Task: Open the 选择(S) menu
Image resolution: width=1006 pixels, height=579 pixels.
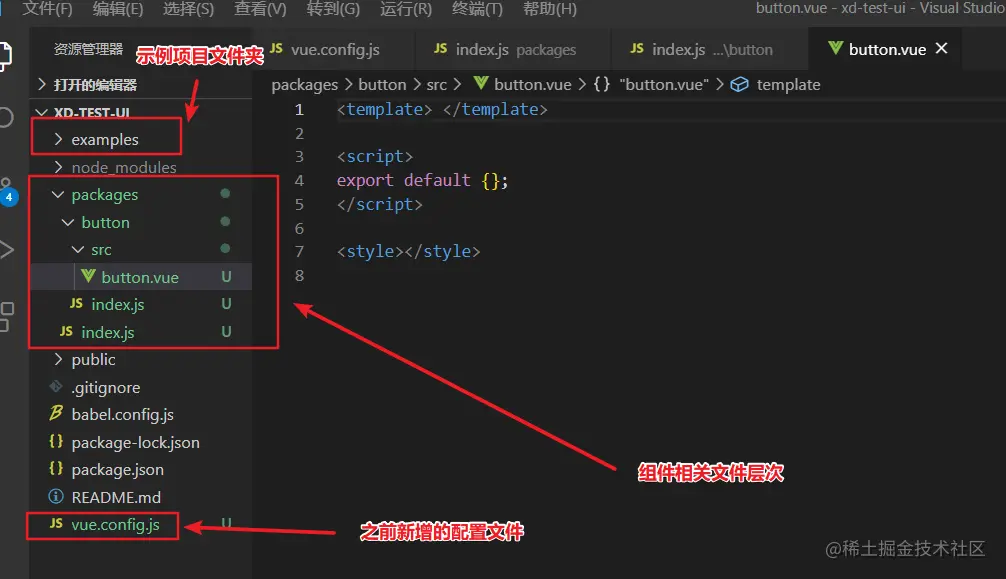Action: [x=188, y=9]
